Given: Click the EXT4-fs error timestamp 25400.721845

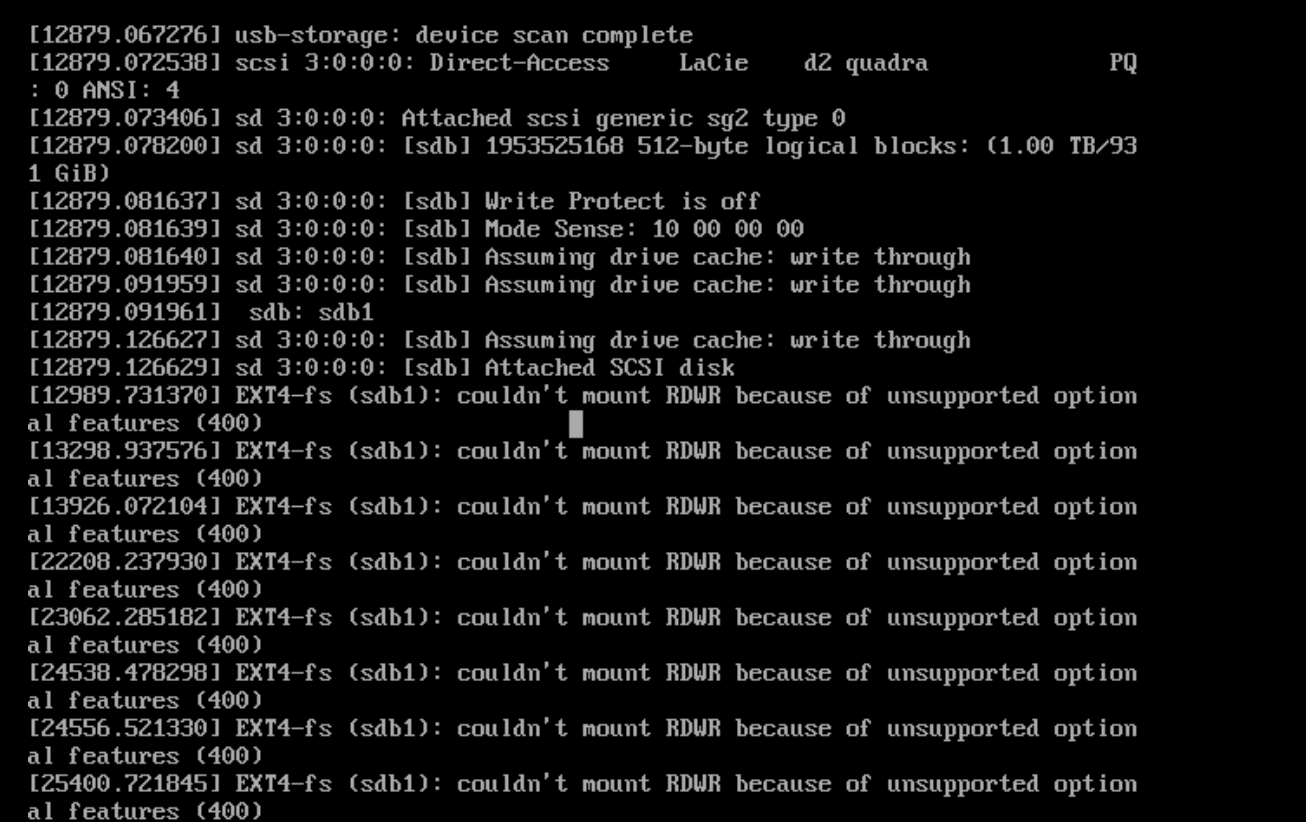Looking at the screenshot, I should coord(125,784).
